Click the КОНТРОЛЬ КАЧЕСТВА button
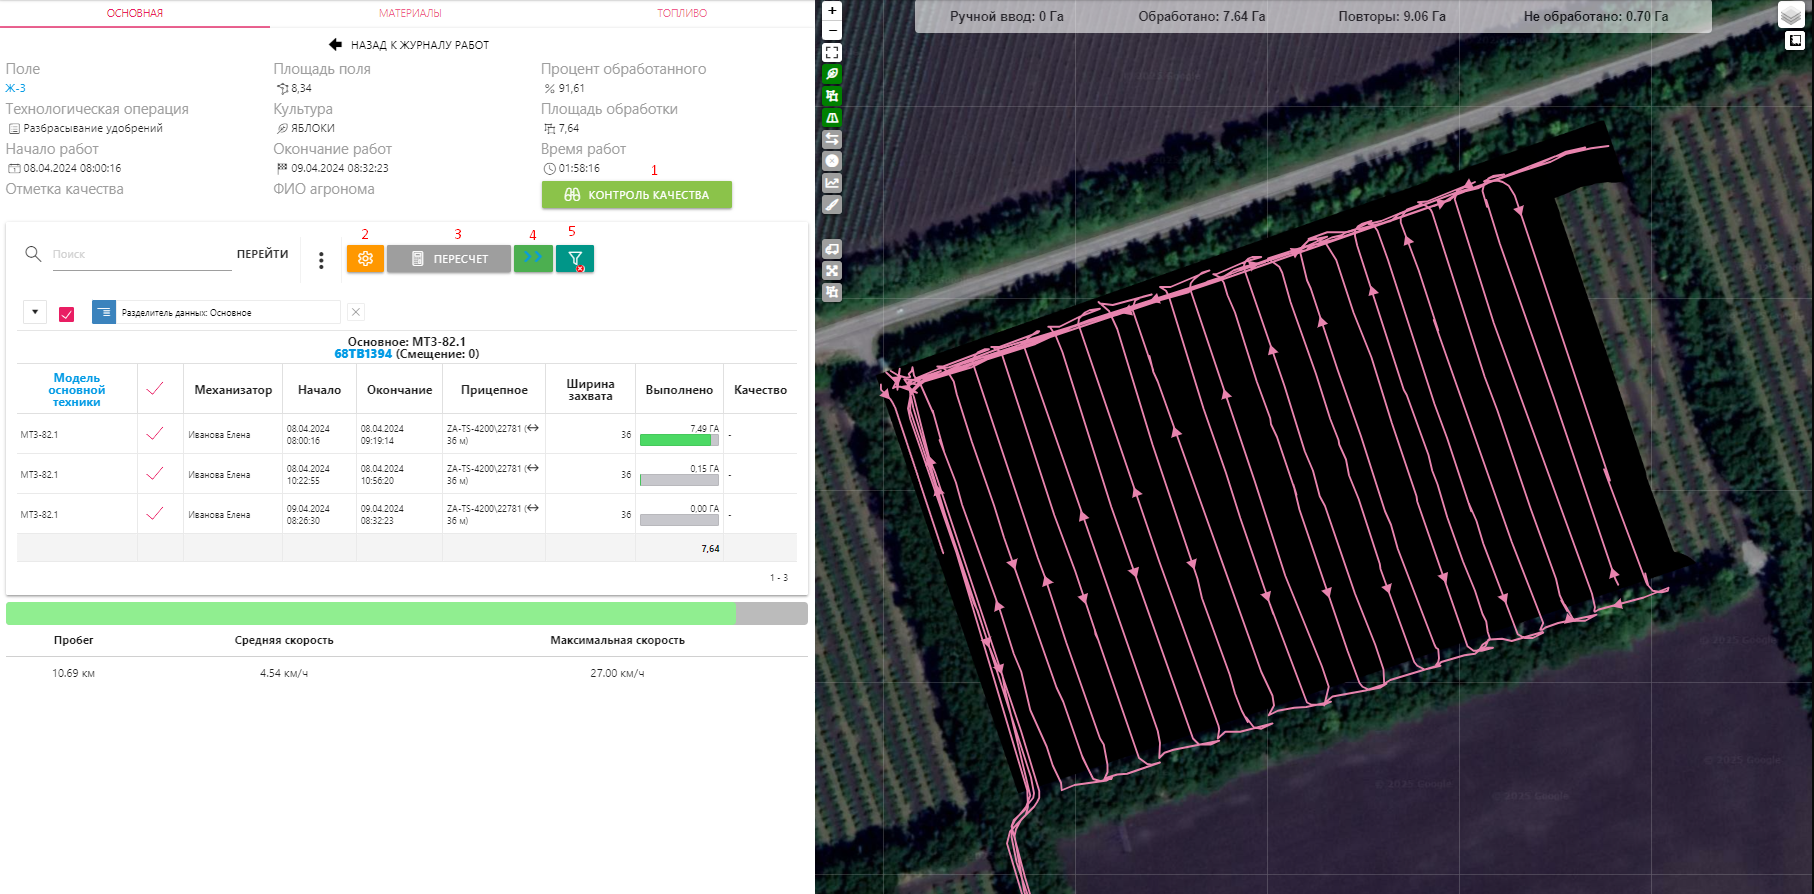1814x894 pixels. pos(637,195)
